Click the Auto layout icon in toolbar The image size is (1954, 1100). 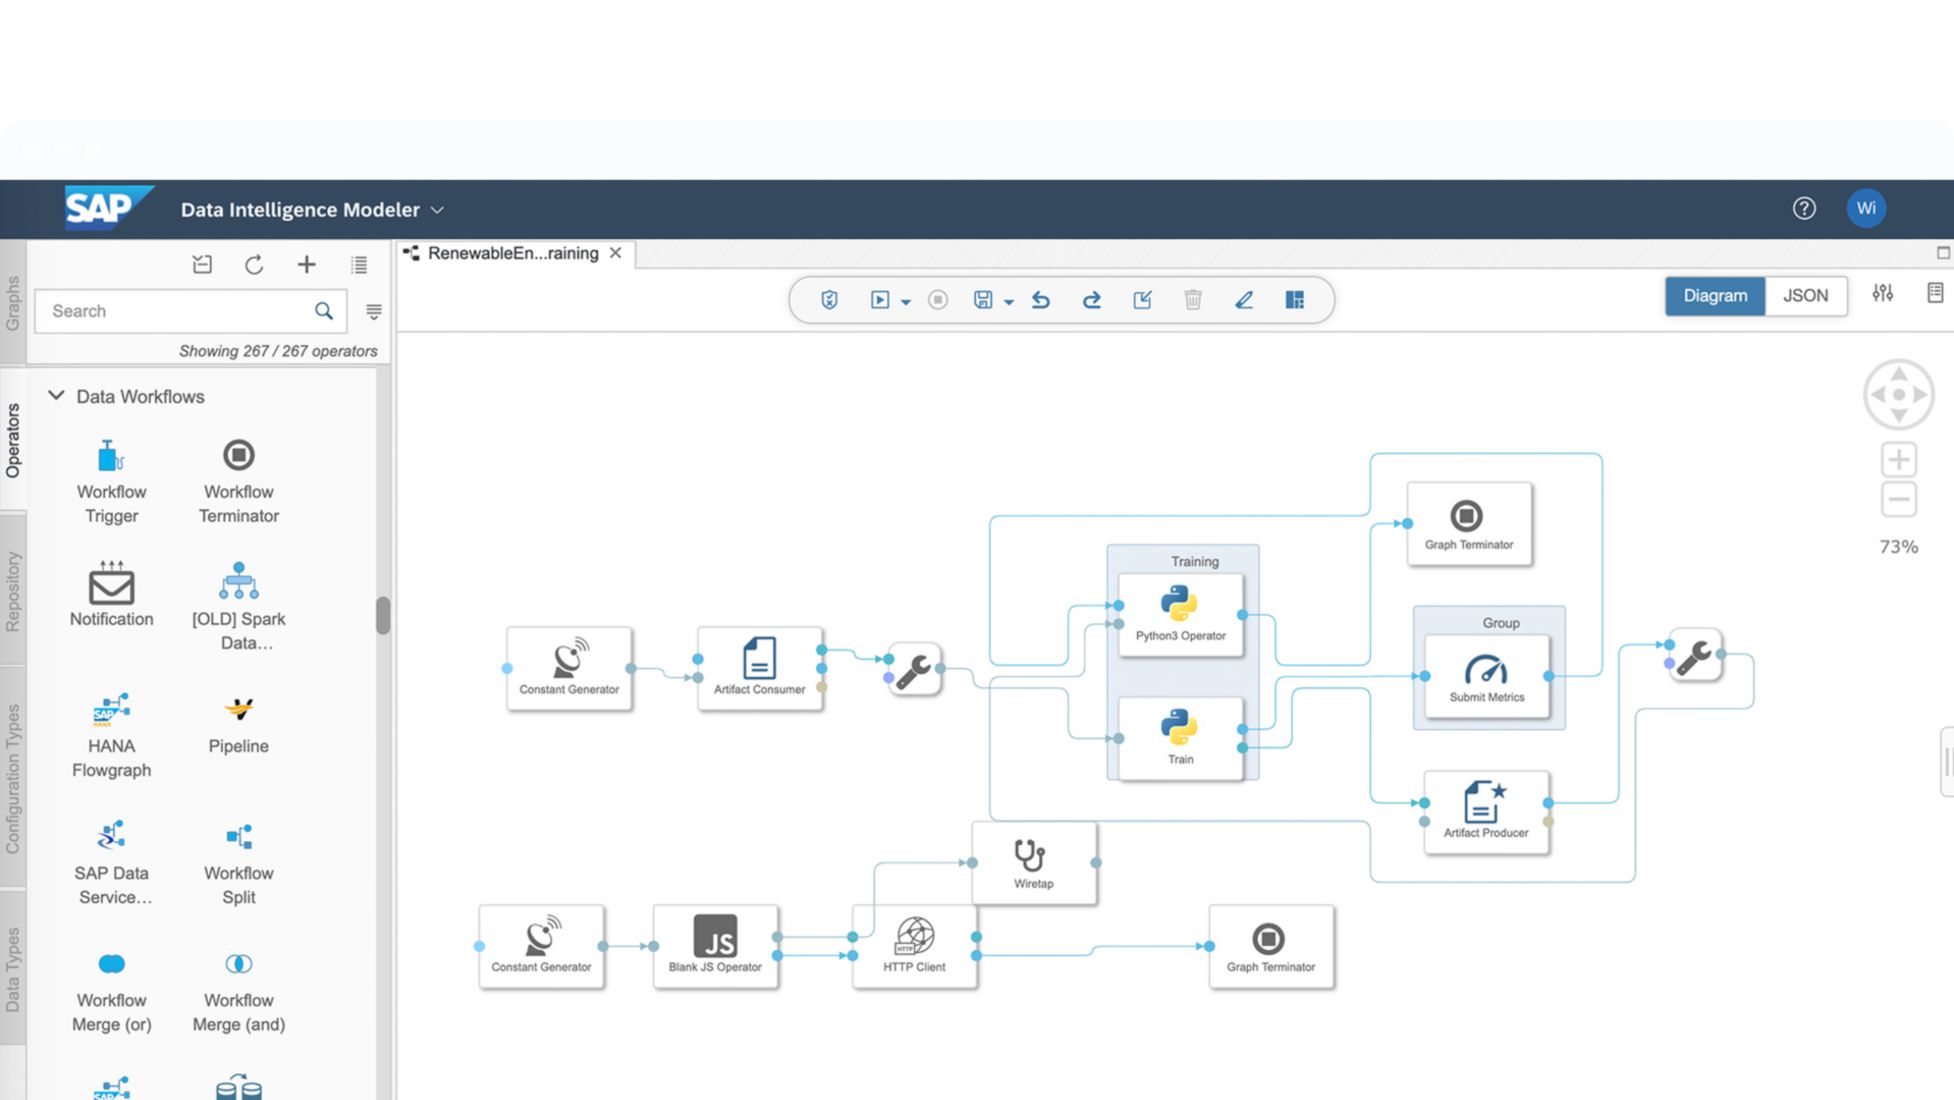pyautogui.click(x=1294, y=300)
